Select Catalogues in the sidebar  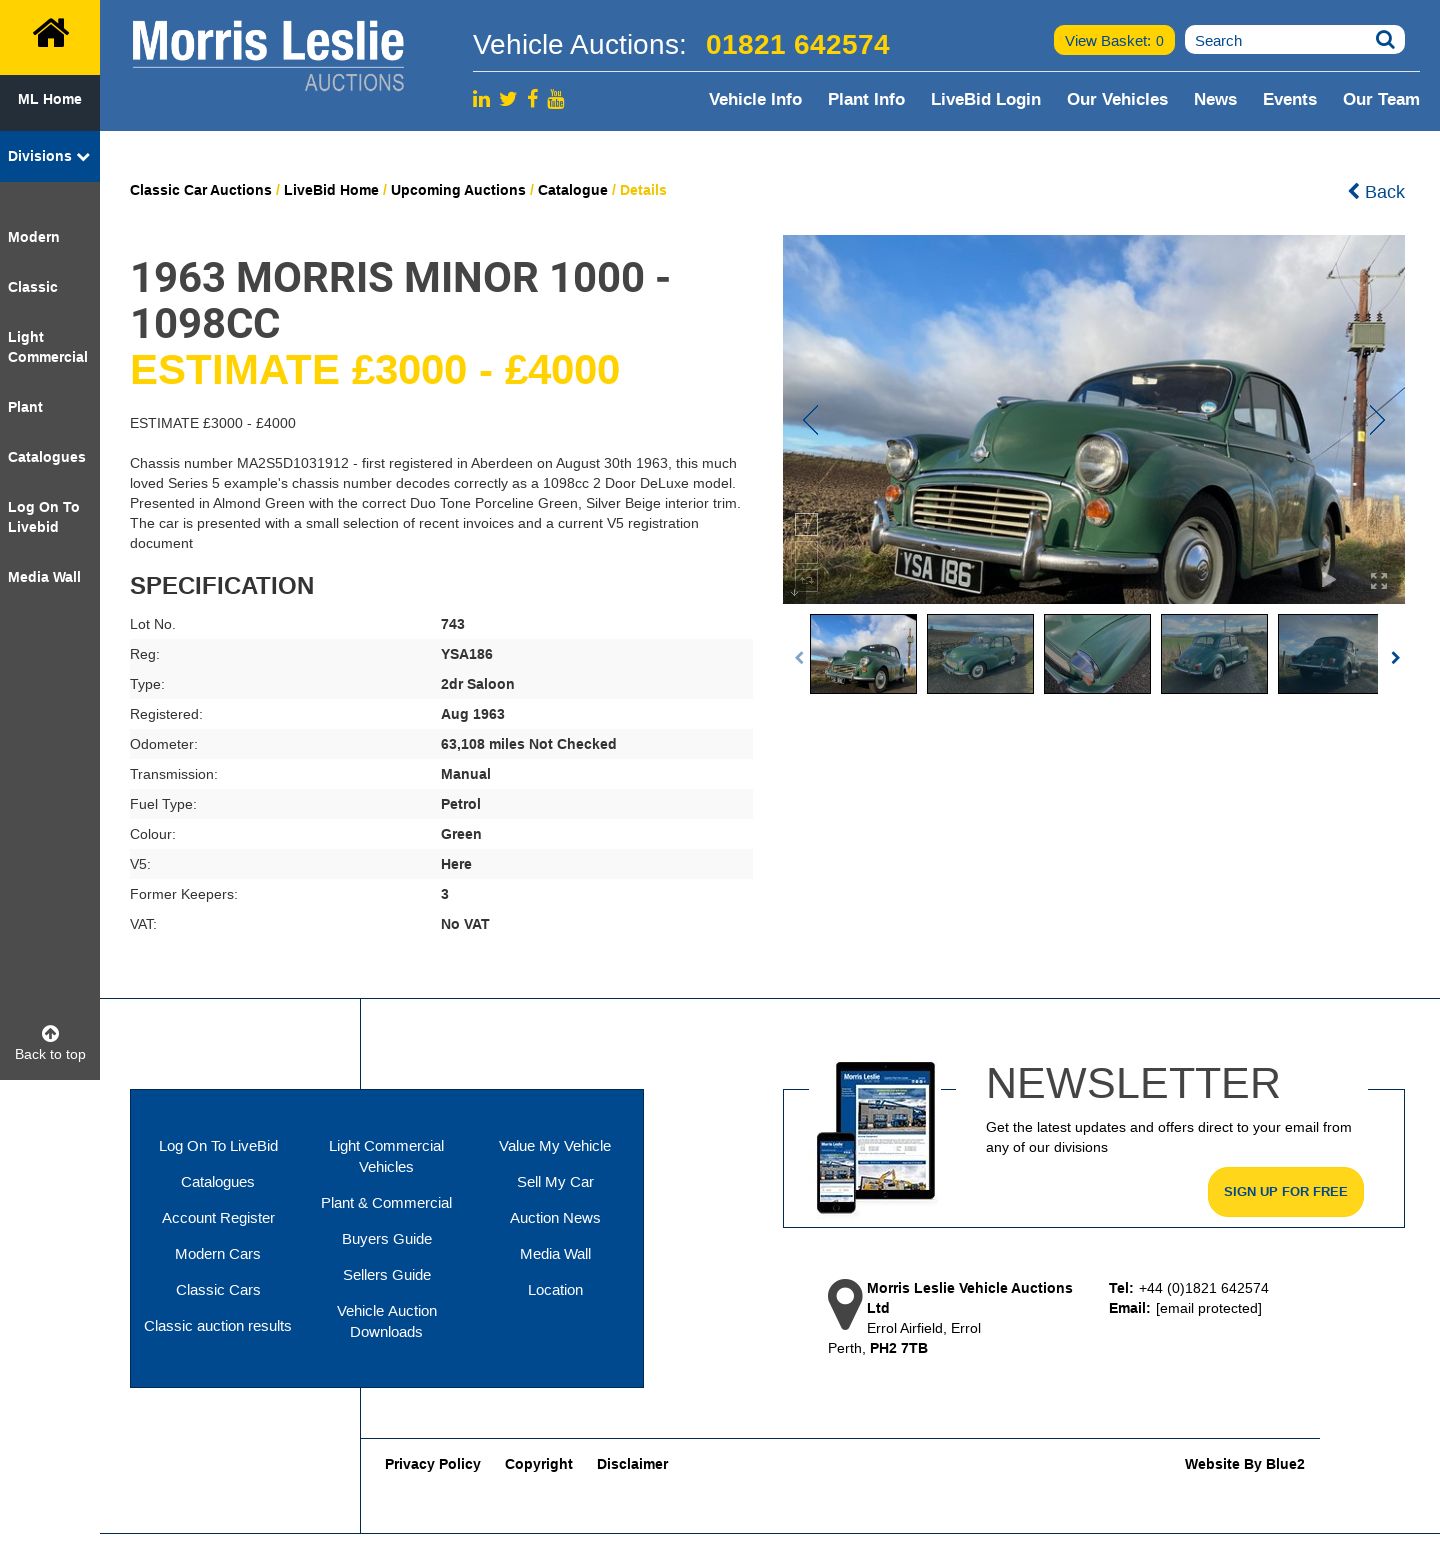coord(47,457)
